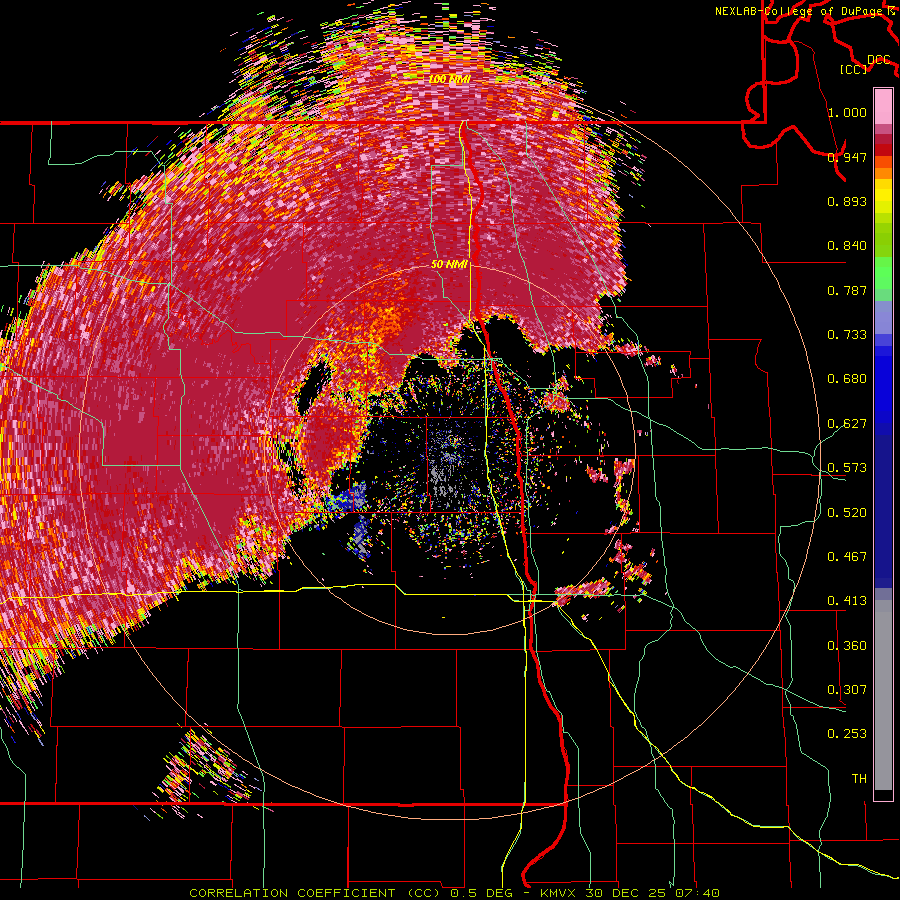Select the 0.413 scale value
This screenshot has width=900, height=900.
coord(847,601)
